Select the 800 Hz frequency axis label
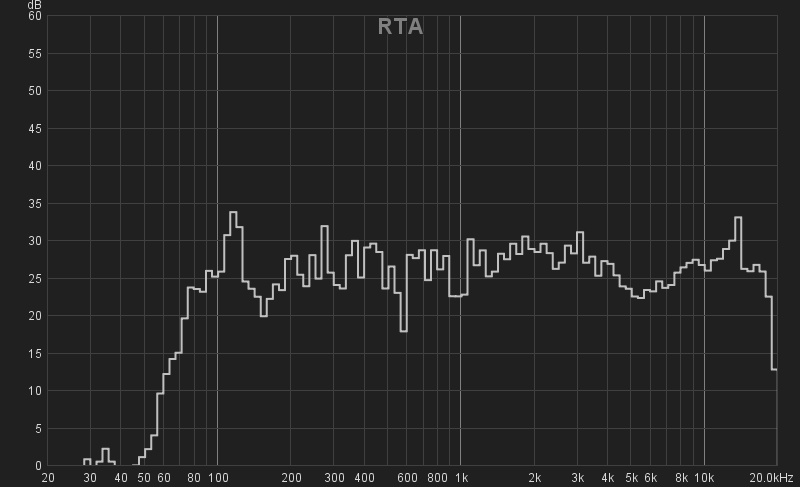This screenshot has height=487, width=800. tap(437, 478)
